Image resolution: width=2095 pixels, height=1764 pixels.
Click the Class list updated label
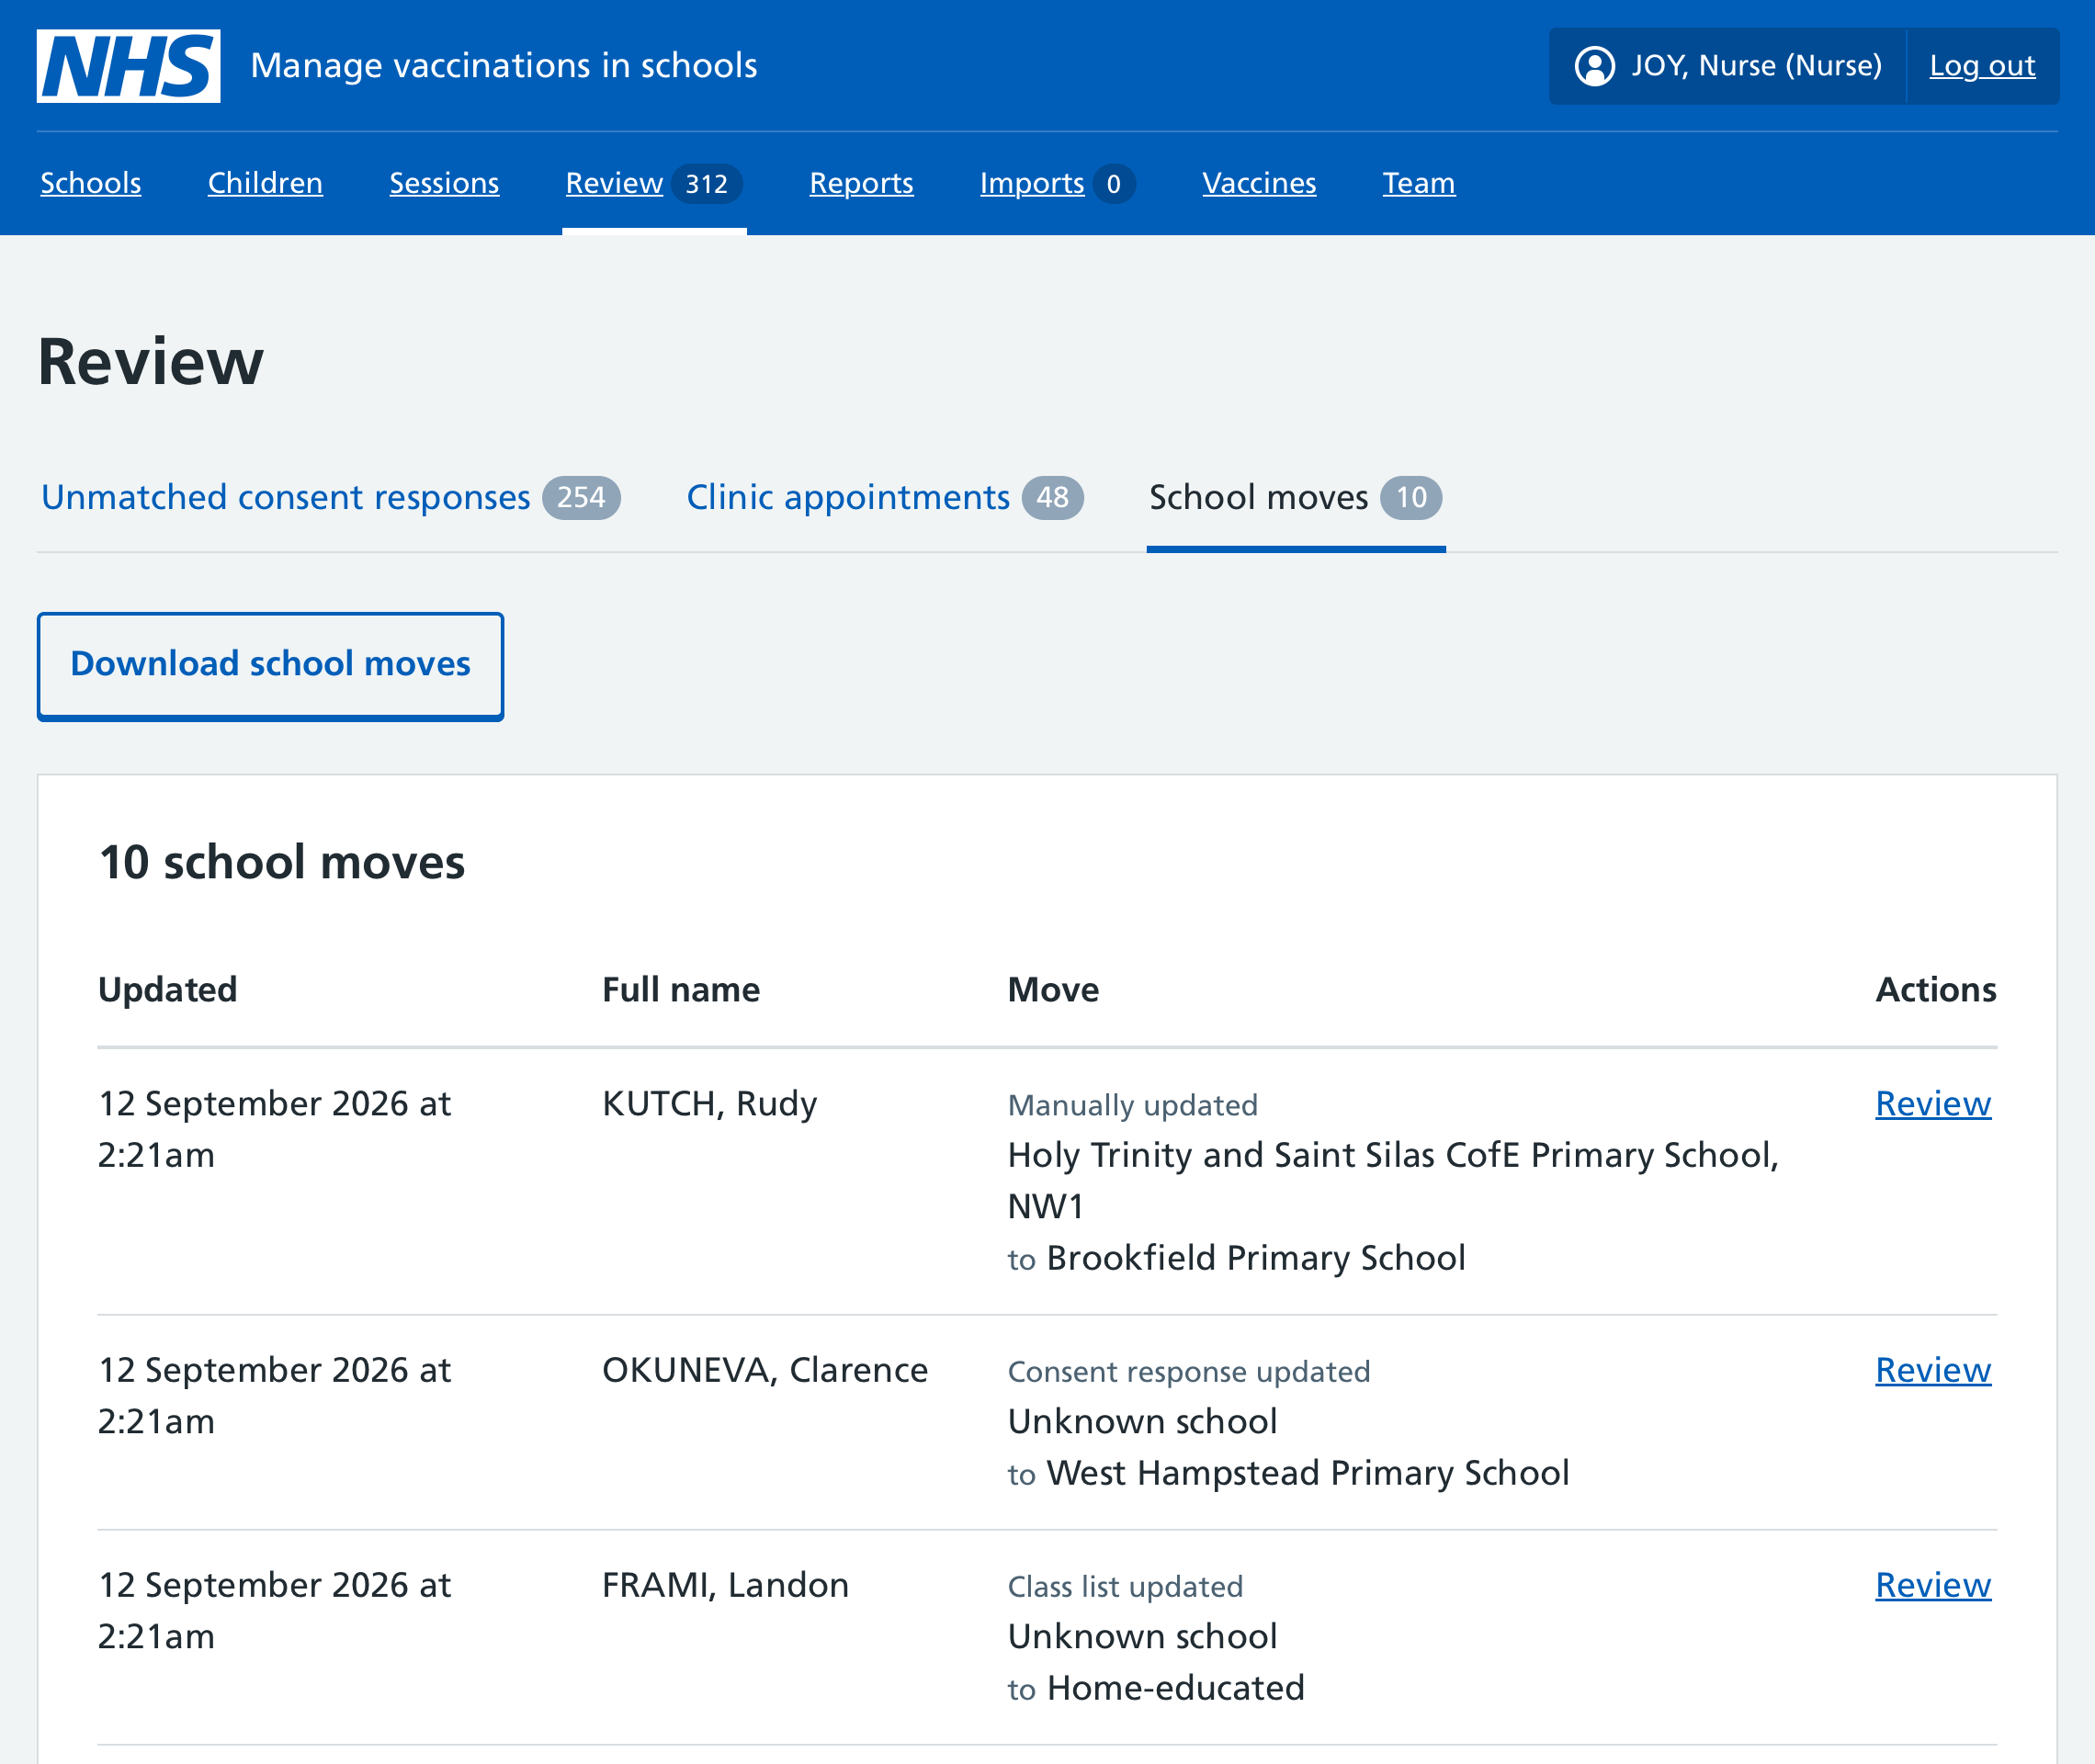click(1125, 1587)
